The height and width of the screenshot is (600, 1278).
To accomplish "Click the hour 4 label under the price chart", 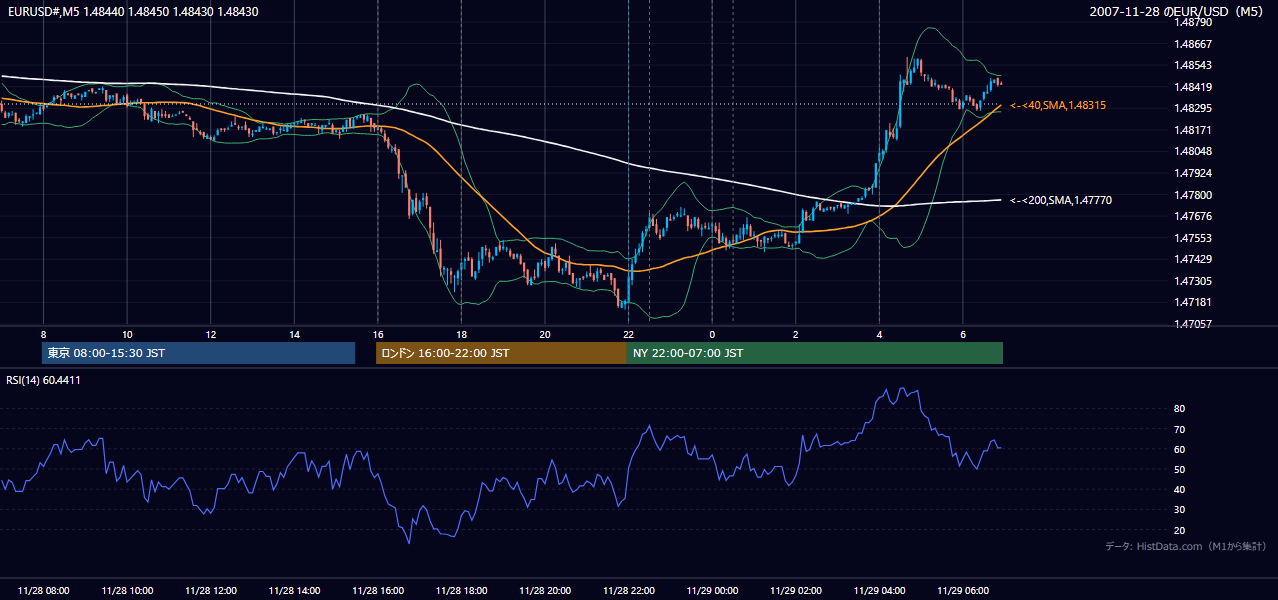I will (879, 334).
